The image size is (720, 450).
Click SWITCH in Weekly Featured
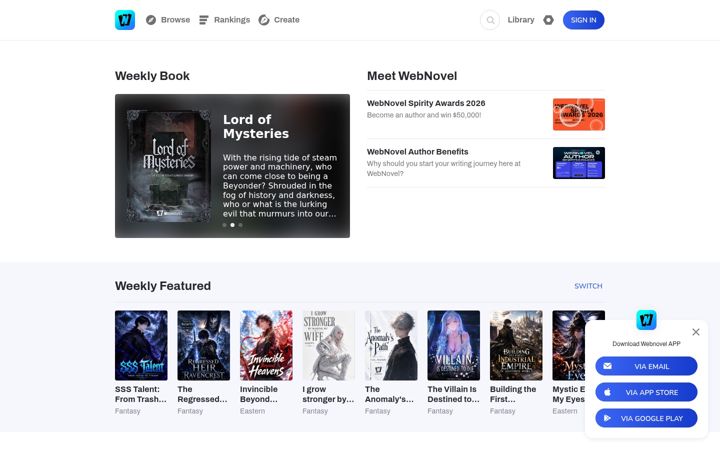[588, 286]
